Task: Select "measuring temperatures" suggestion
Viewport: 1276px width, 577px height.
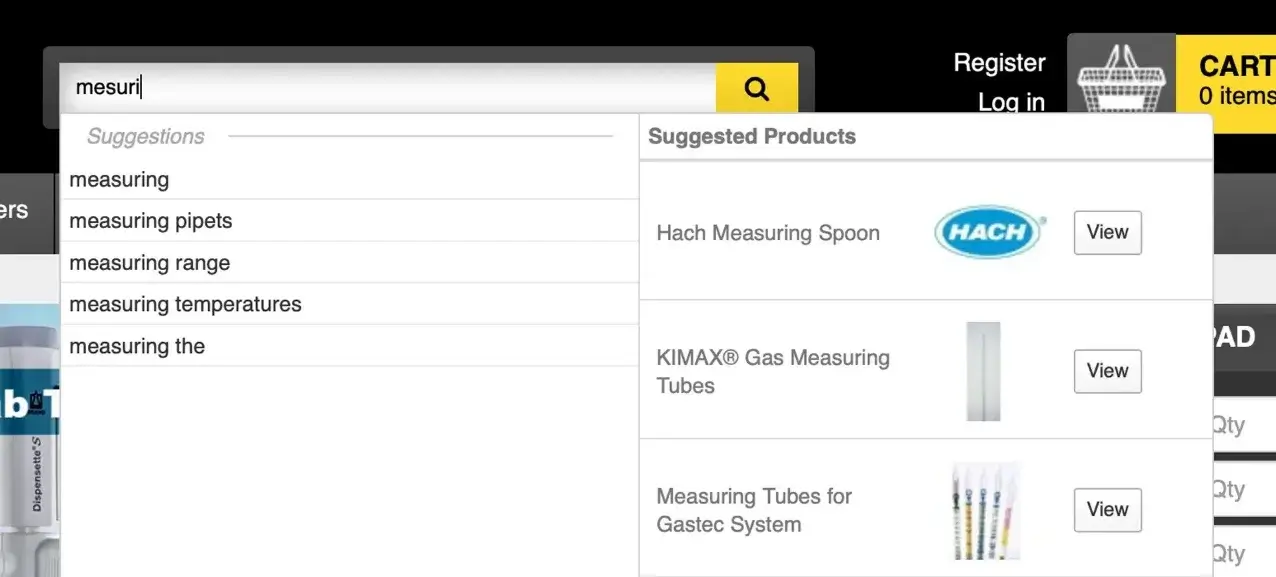Action: pos(185,304)
